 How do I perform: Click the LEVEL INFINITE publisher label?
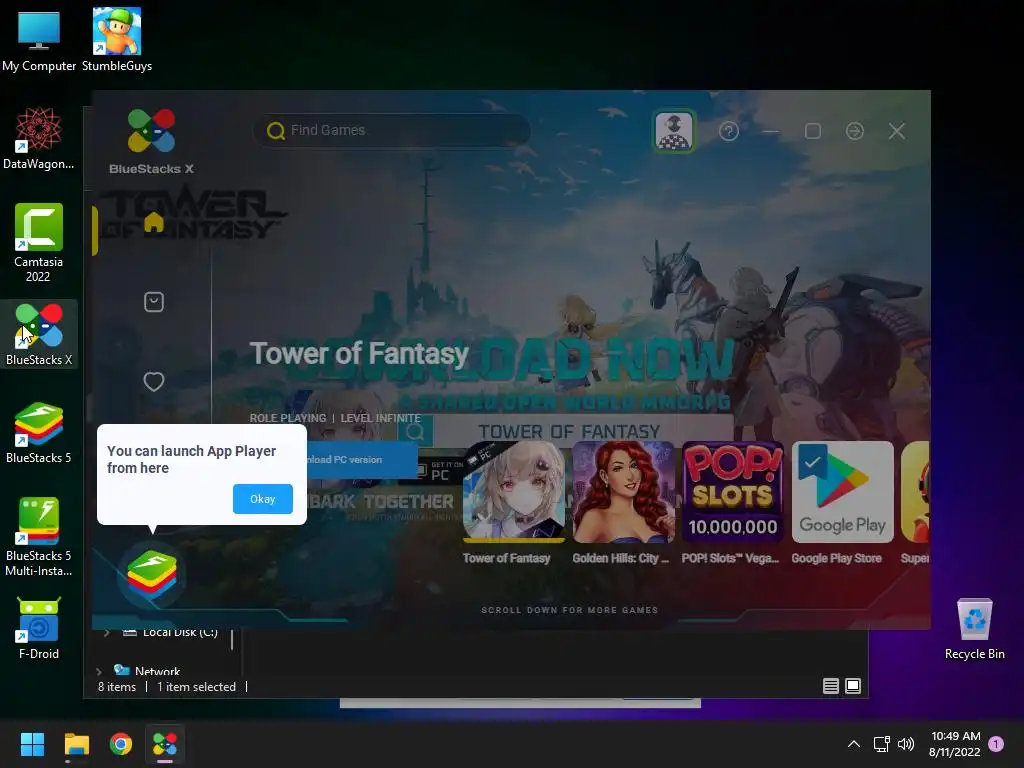tap(380, 418)
